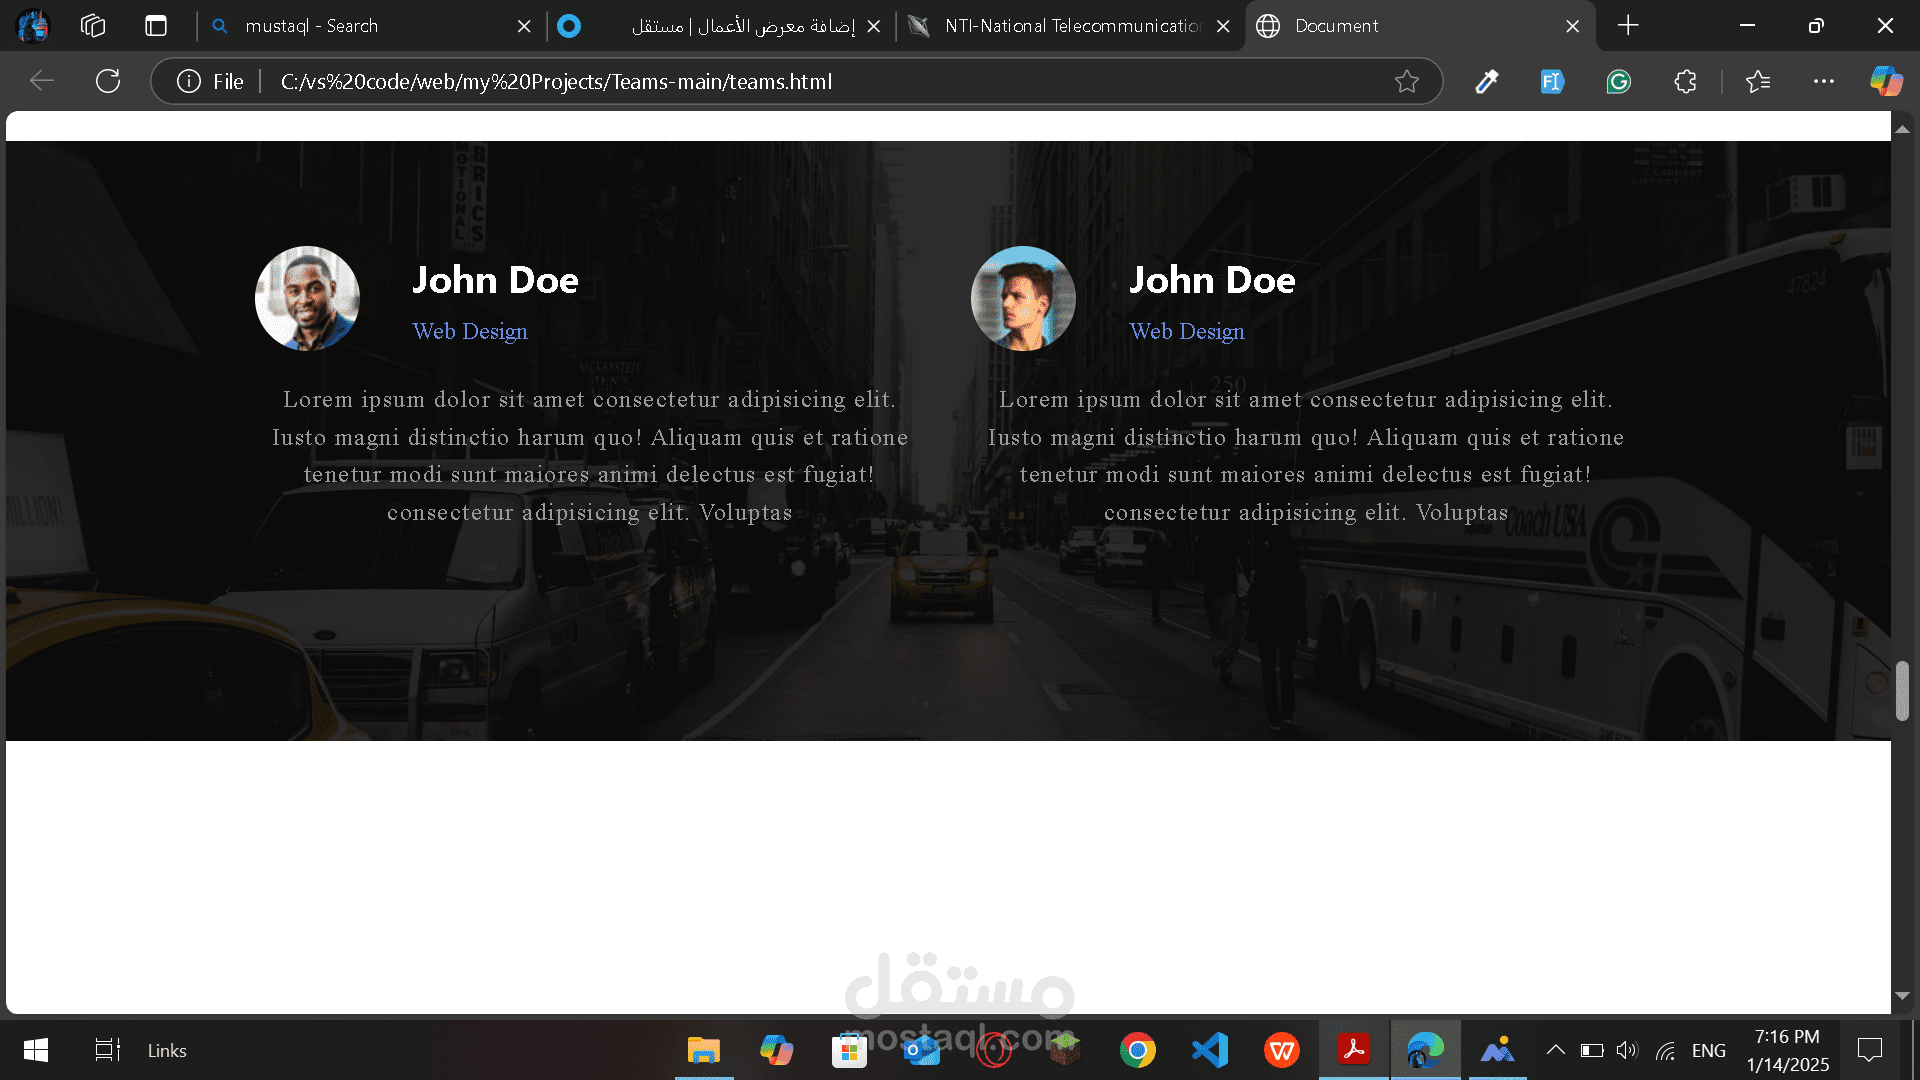Screen dimensions: 1920x1080
Task: Open Copilot sidebar icon
Action: point(1886,81)
